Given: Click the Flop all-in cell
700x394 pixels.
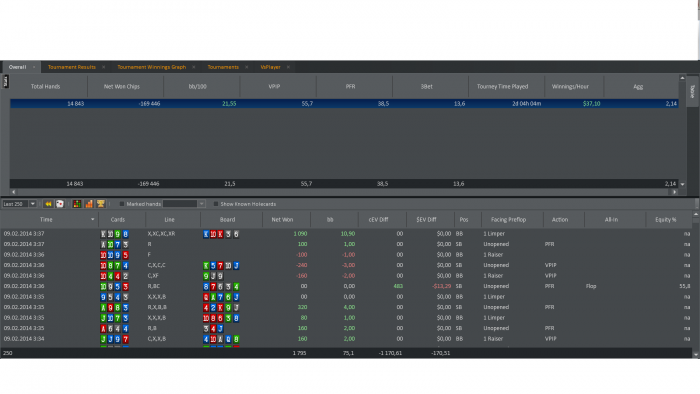Looking at the screenshot, I should (x=591, y=286).
